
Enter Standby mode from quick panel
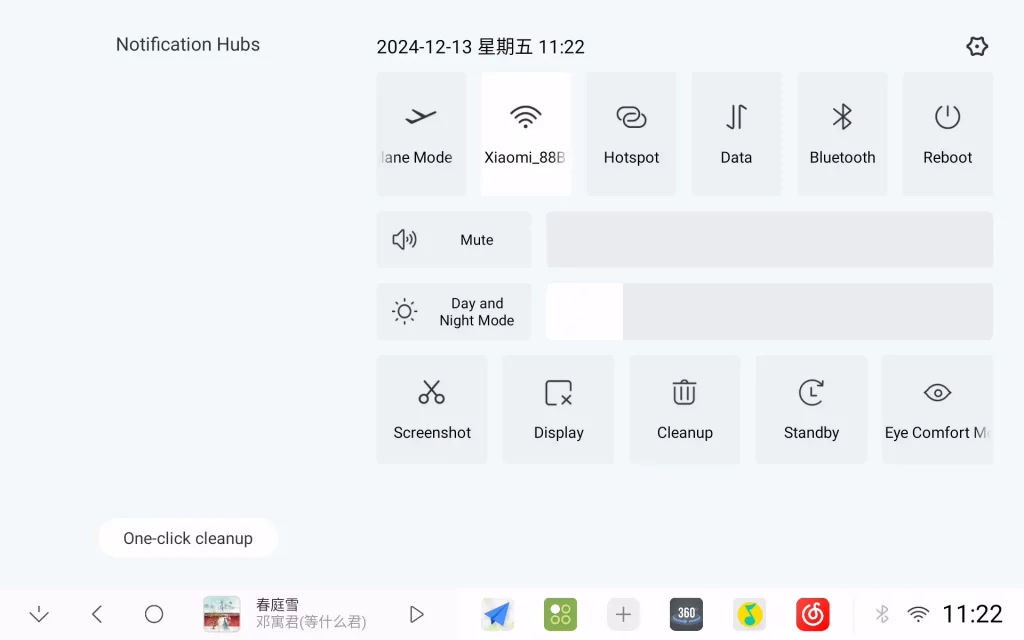811,409
